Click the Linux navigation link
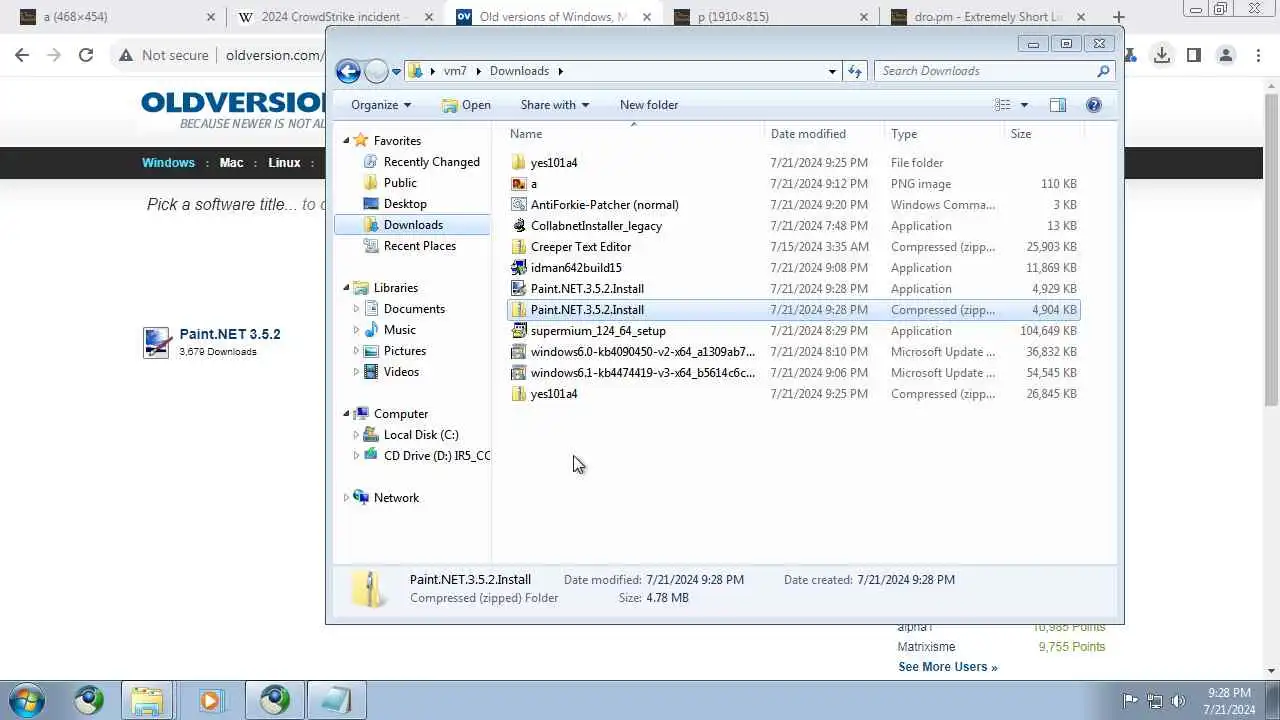The width and height of the screenshot is (1280, 720). 284,163
